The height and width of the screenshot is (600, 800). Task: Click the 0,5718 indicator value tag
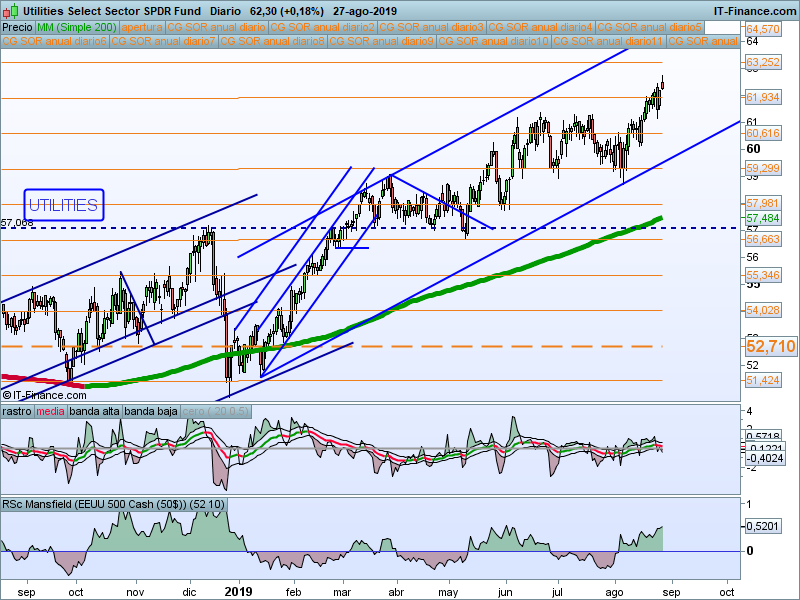[763, 436]
